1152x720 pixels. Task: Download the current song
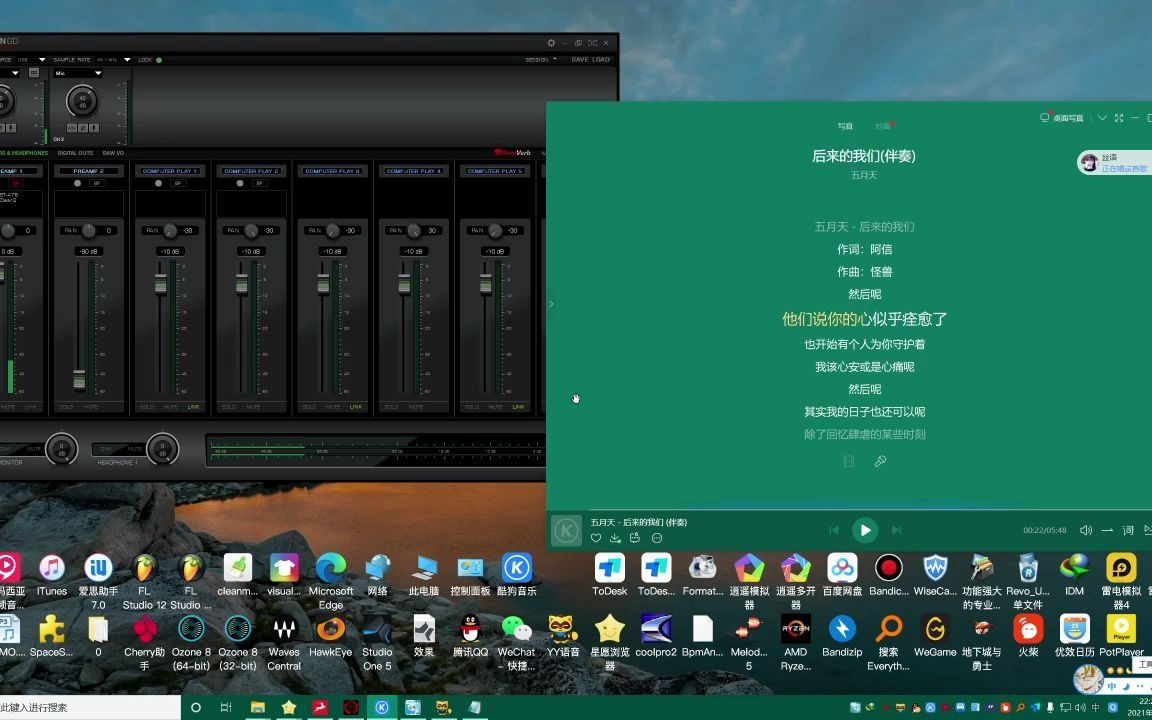pyautogui.click(x=616, y=538)
